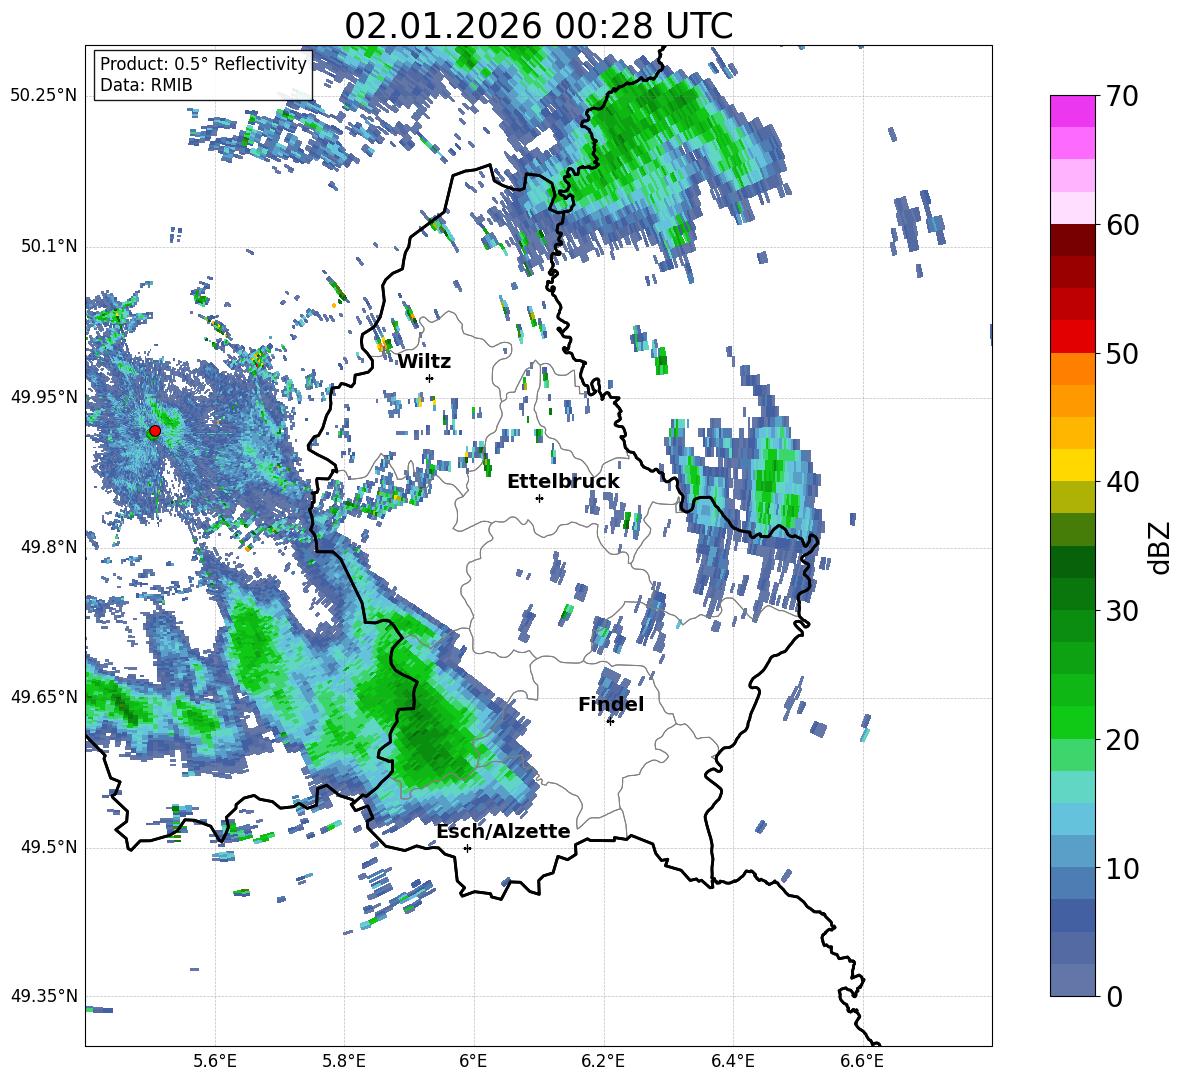
Task: Click the 5.6°E longitude label
Action: click(215, 1061)
